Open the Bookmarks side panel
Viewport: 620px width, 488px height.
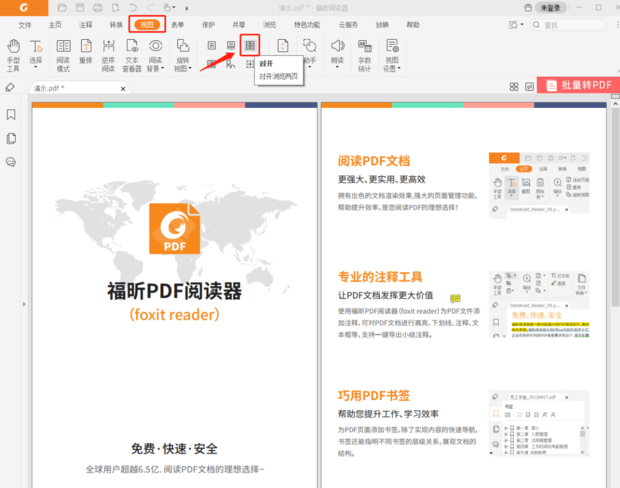tap(11, 115)
